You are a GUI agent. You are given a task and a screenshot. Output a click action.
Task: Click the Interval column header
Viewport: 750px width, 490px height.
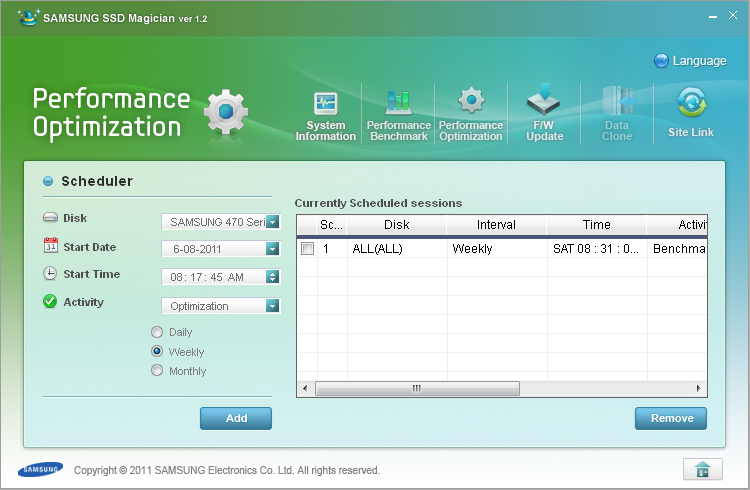496,225
